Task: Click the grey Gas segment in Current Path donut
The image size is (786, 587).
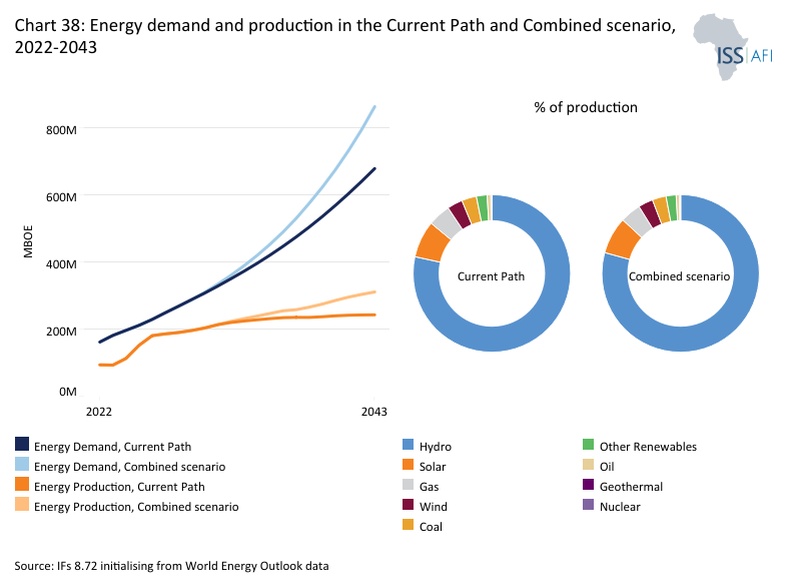Action: click(448, 223)
